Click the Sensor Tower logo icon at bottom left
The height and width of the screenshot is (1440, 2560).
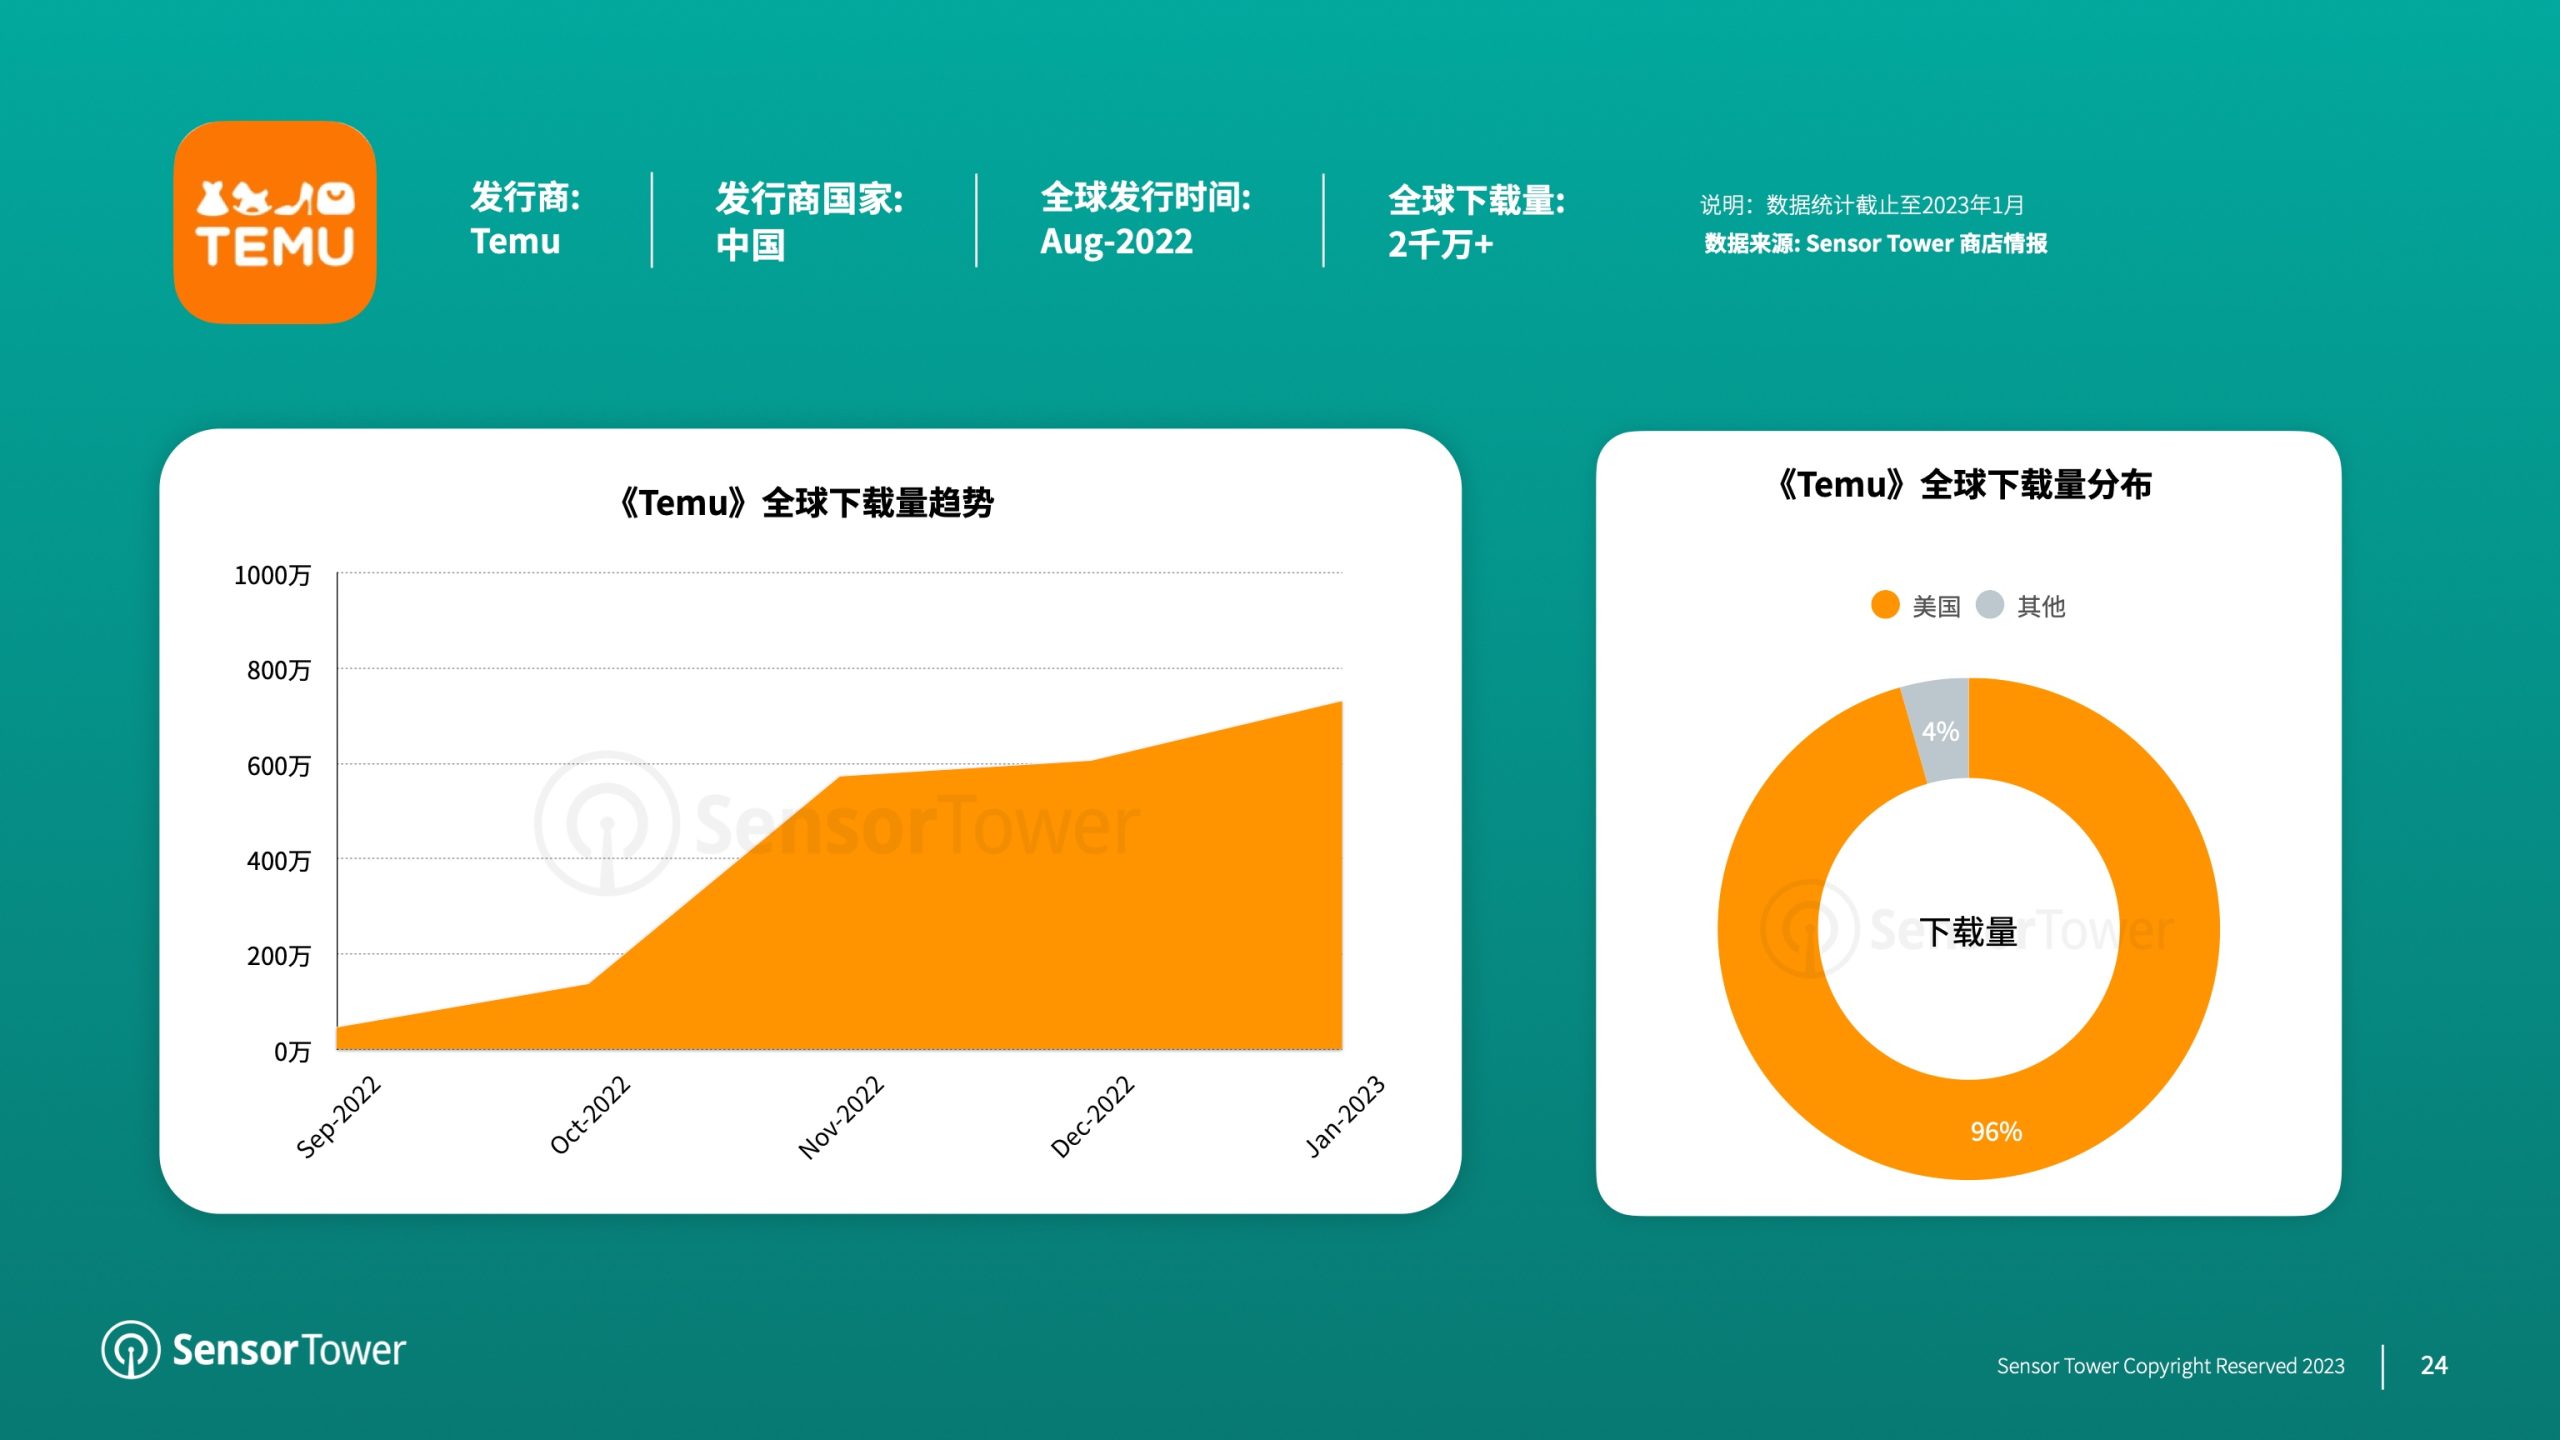point(131,1349)
